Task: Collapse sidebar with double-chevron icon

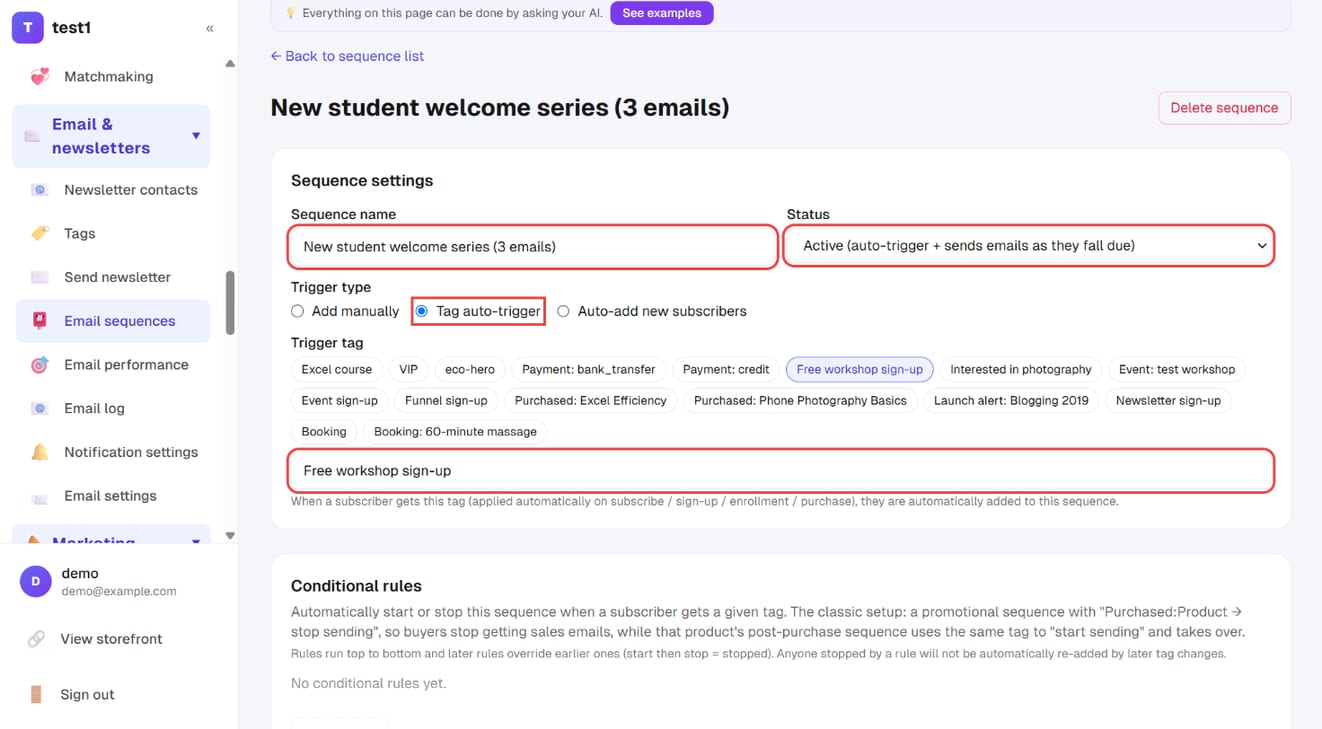Action: pos(210,28)
